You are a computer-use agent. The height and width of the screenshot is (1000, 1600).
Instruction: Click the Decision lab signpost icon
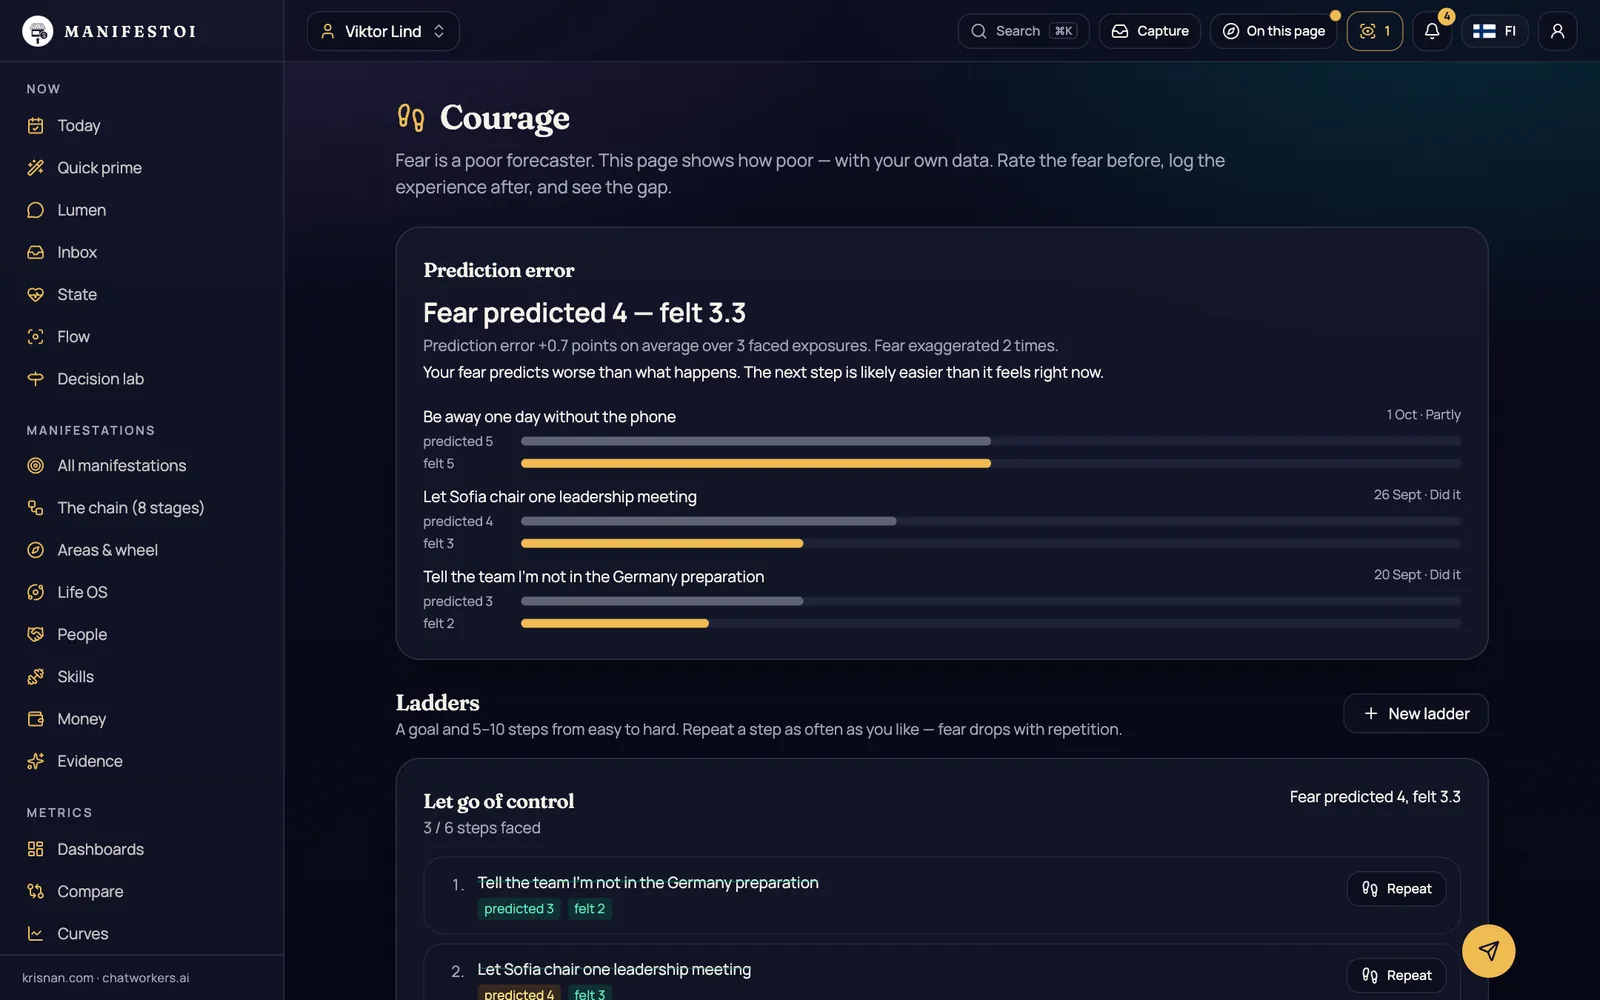pos(36,379)
